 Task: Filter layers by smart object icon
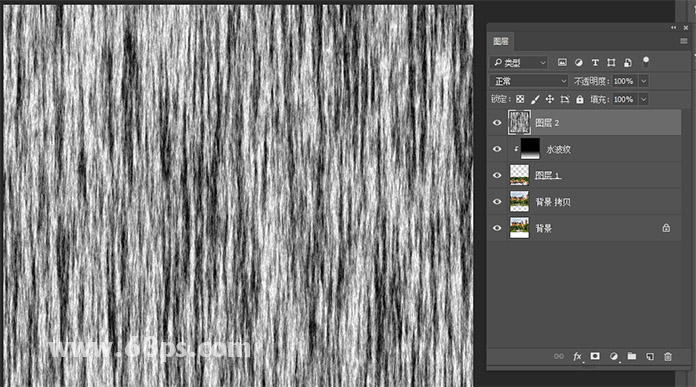tap(628, 63)
